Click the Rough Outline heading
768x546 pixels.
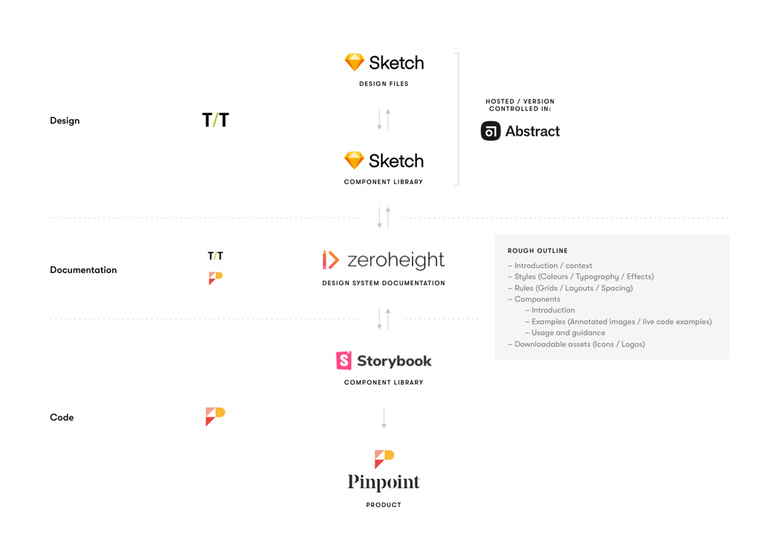pos(537,251)
